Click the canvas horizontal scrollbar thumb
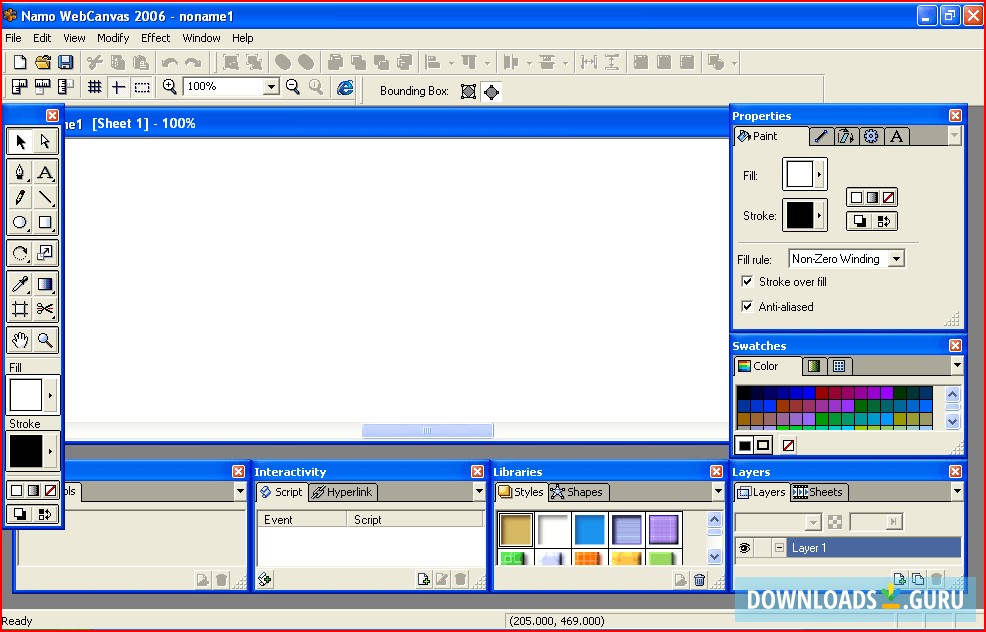 [x=428, y=430]
